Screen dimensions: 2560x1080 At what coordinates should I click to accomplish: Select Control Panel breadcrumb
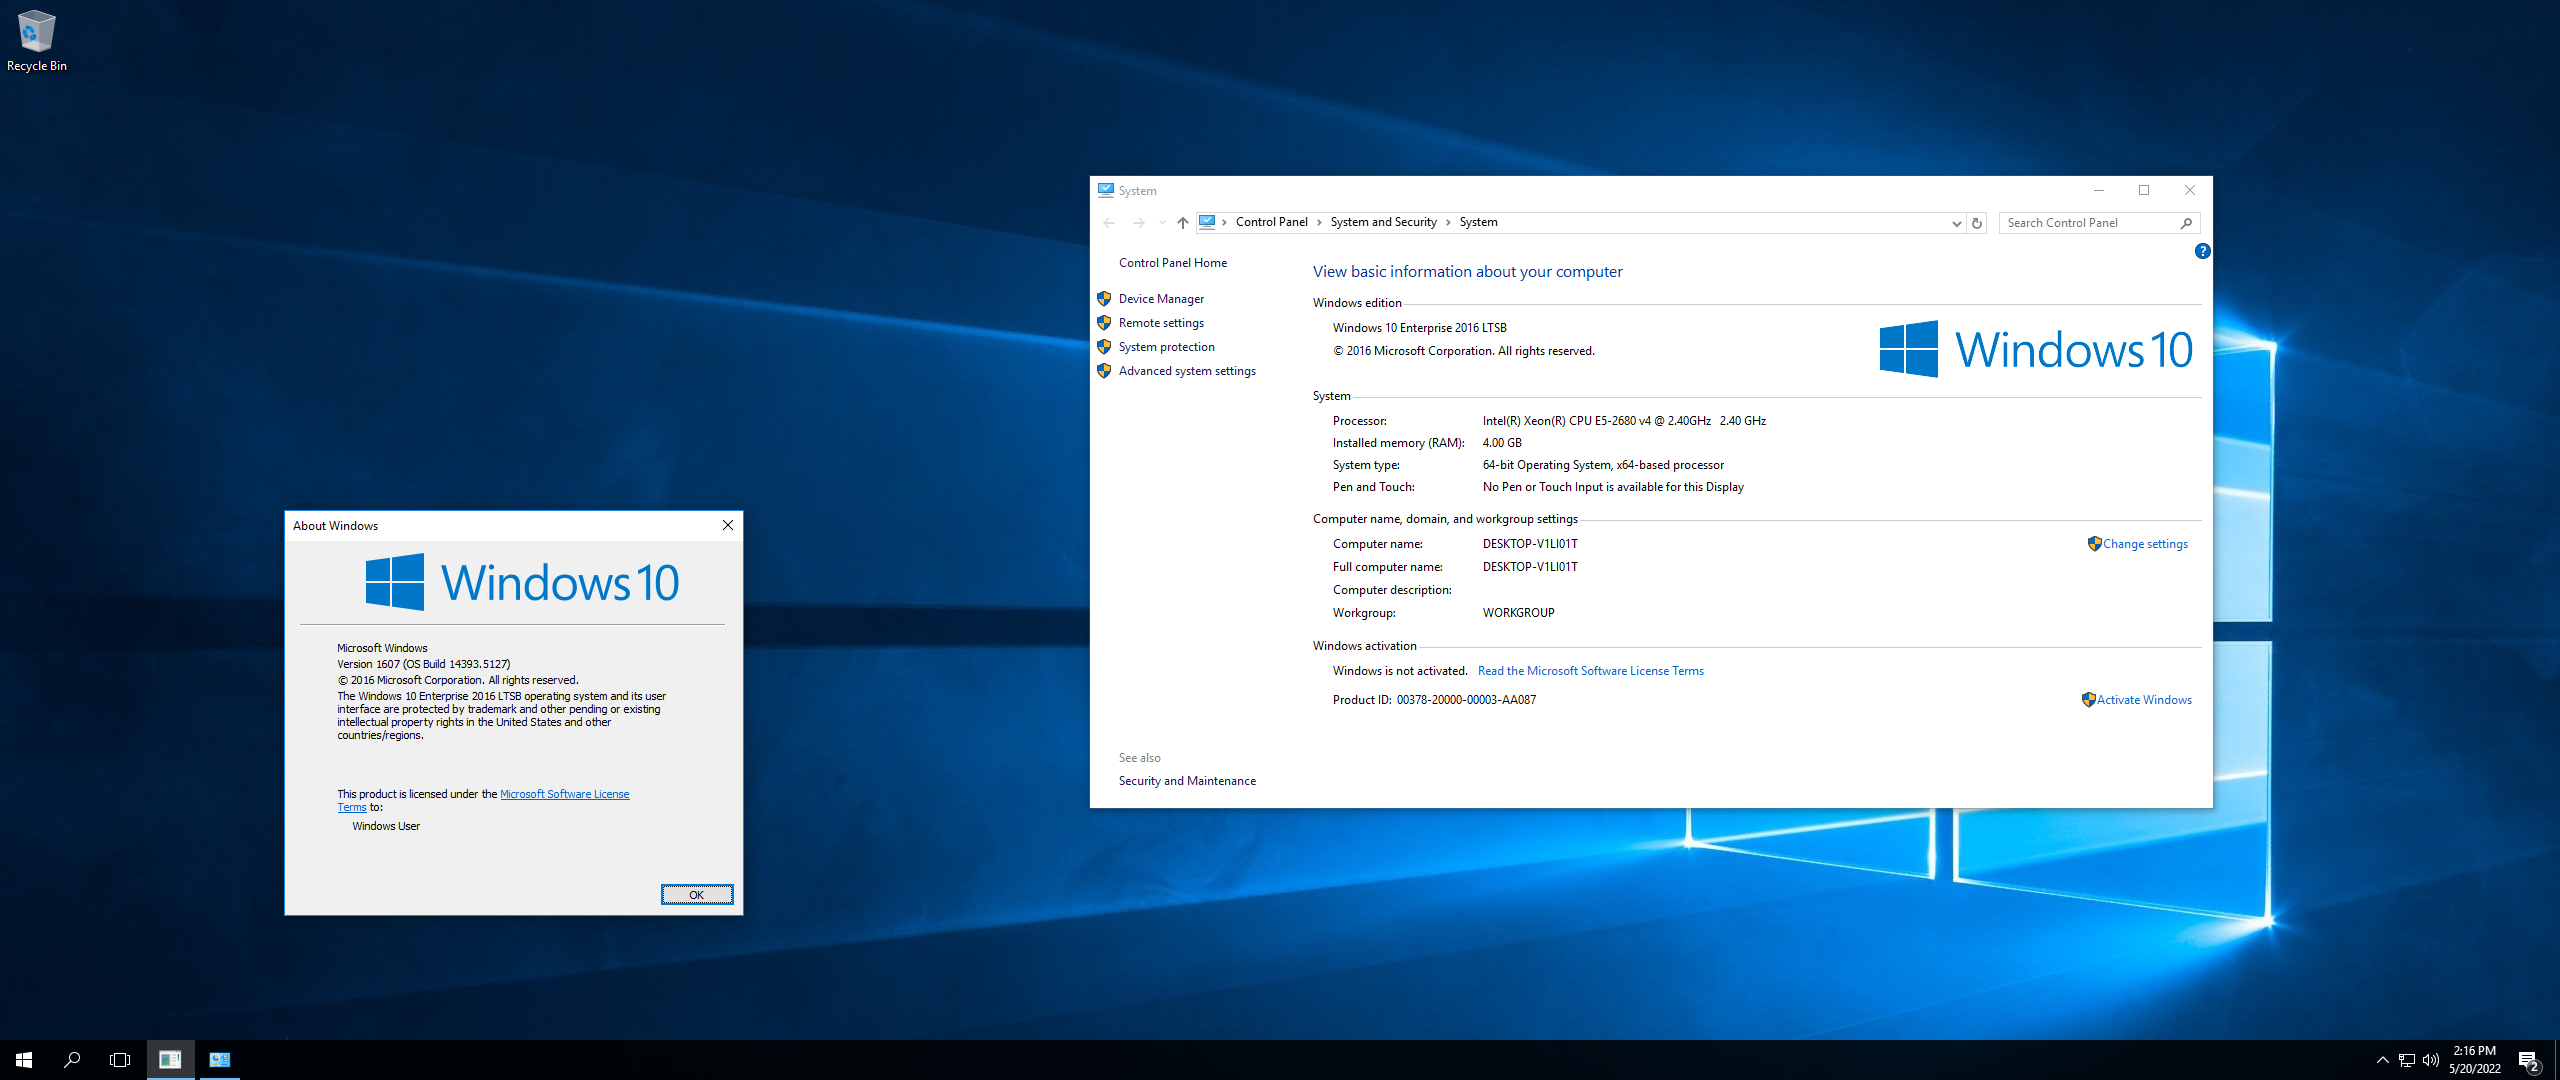point(1271,222)
